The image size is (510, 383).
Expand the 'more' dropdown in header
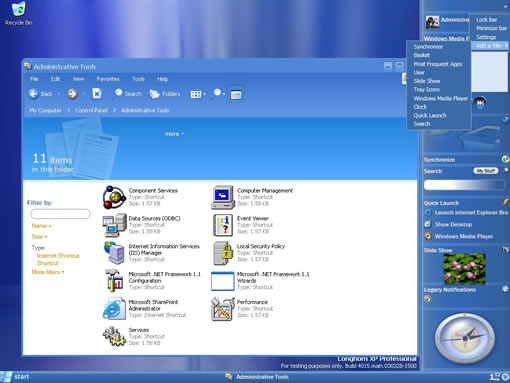(174, 134)
